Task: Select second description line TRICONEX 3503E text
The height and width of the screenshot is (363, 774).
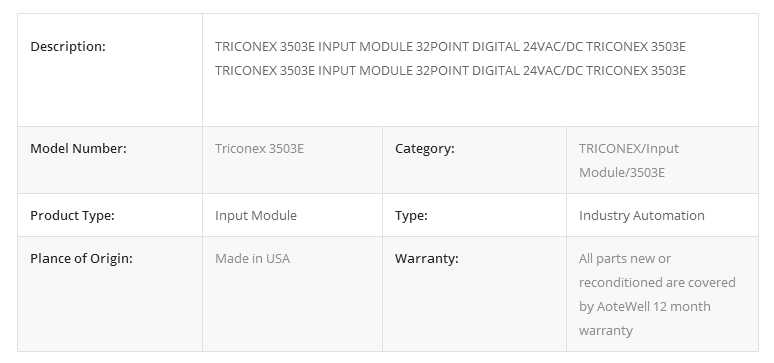Action: point(450,71)
